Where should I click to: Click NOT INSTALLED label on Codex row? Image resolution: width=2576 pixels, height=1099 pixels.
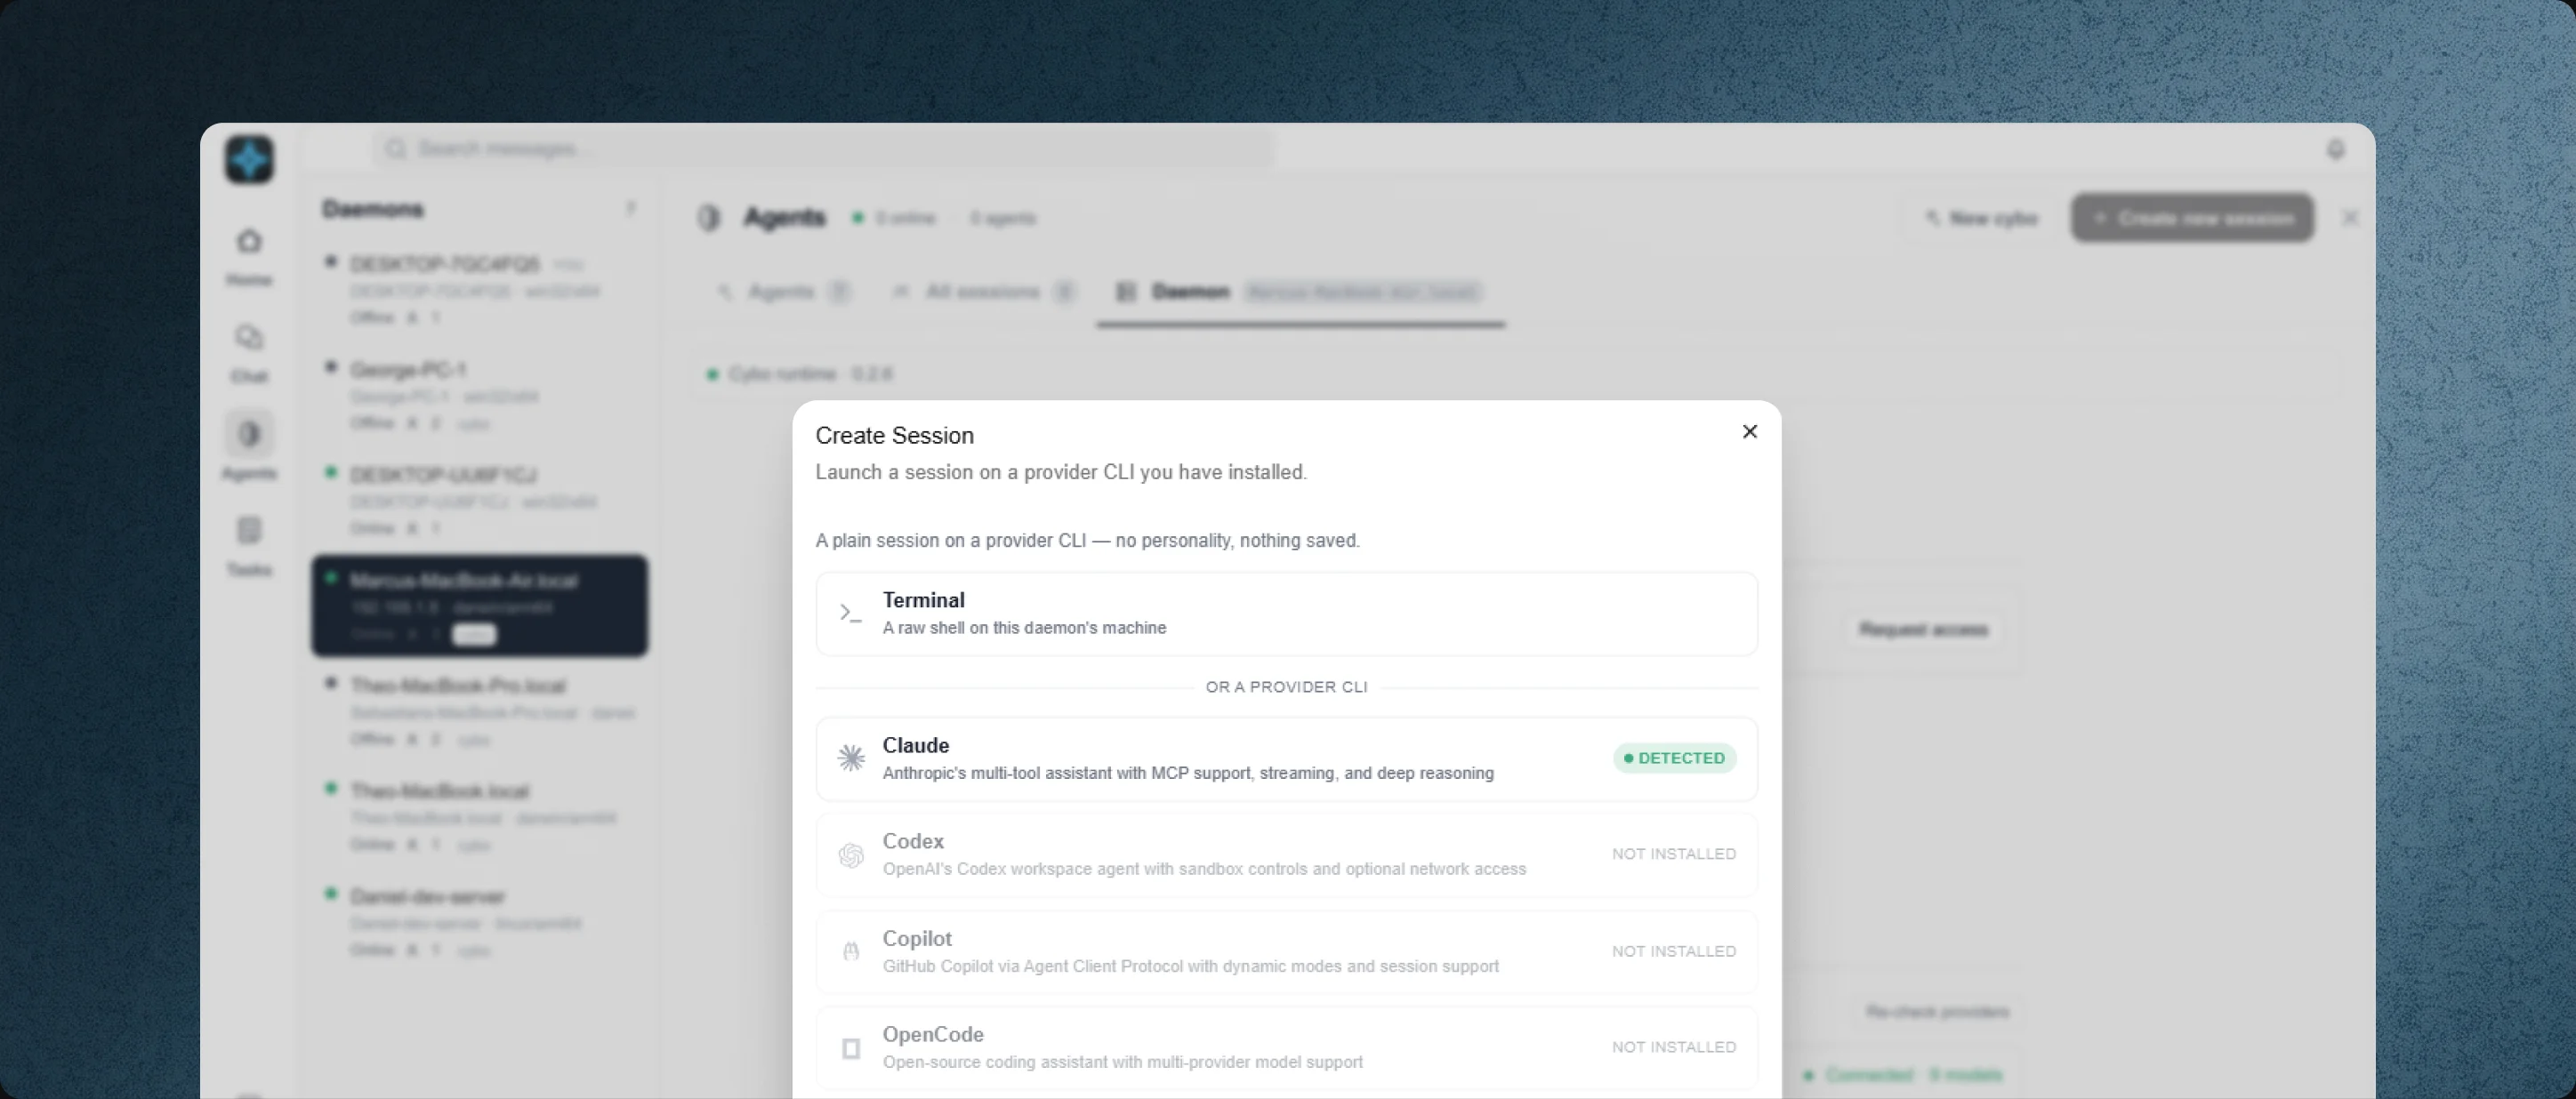tap(1674, 854)
